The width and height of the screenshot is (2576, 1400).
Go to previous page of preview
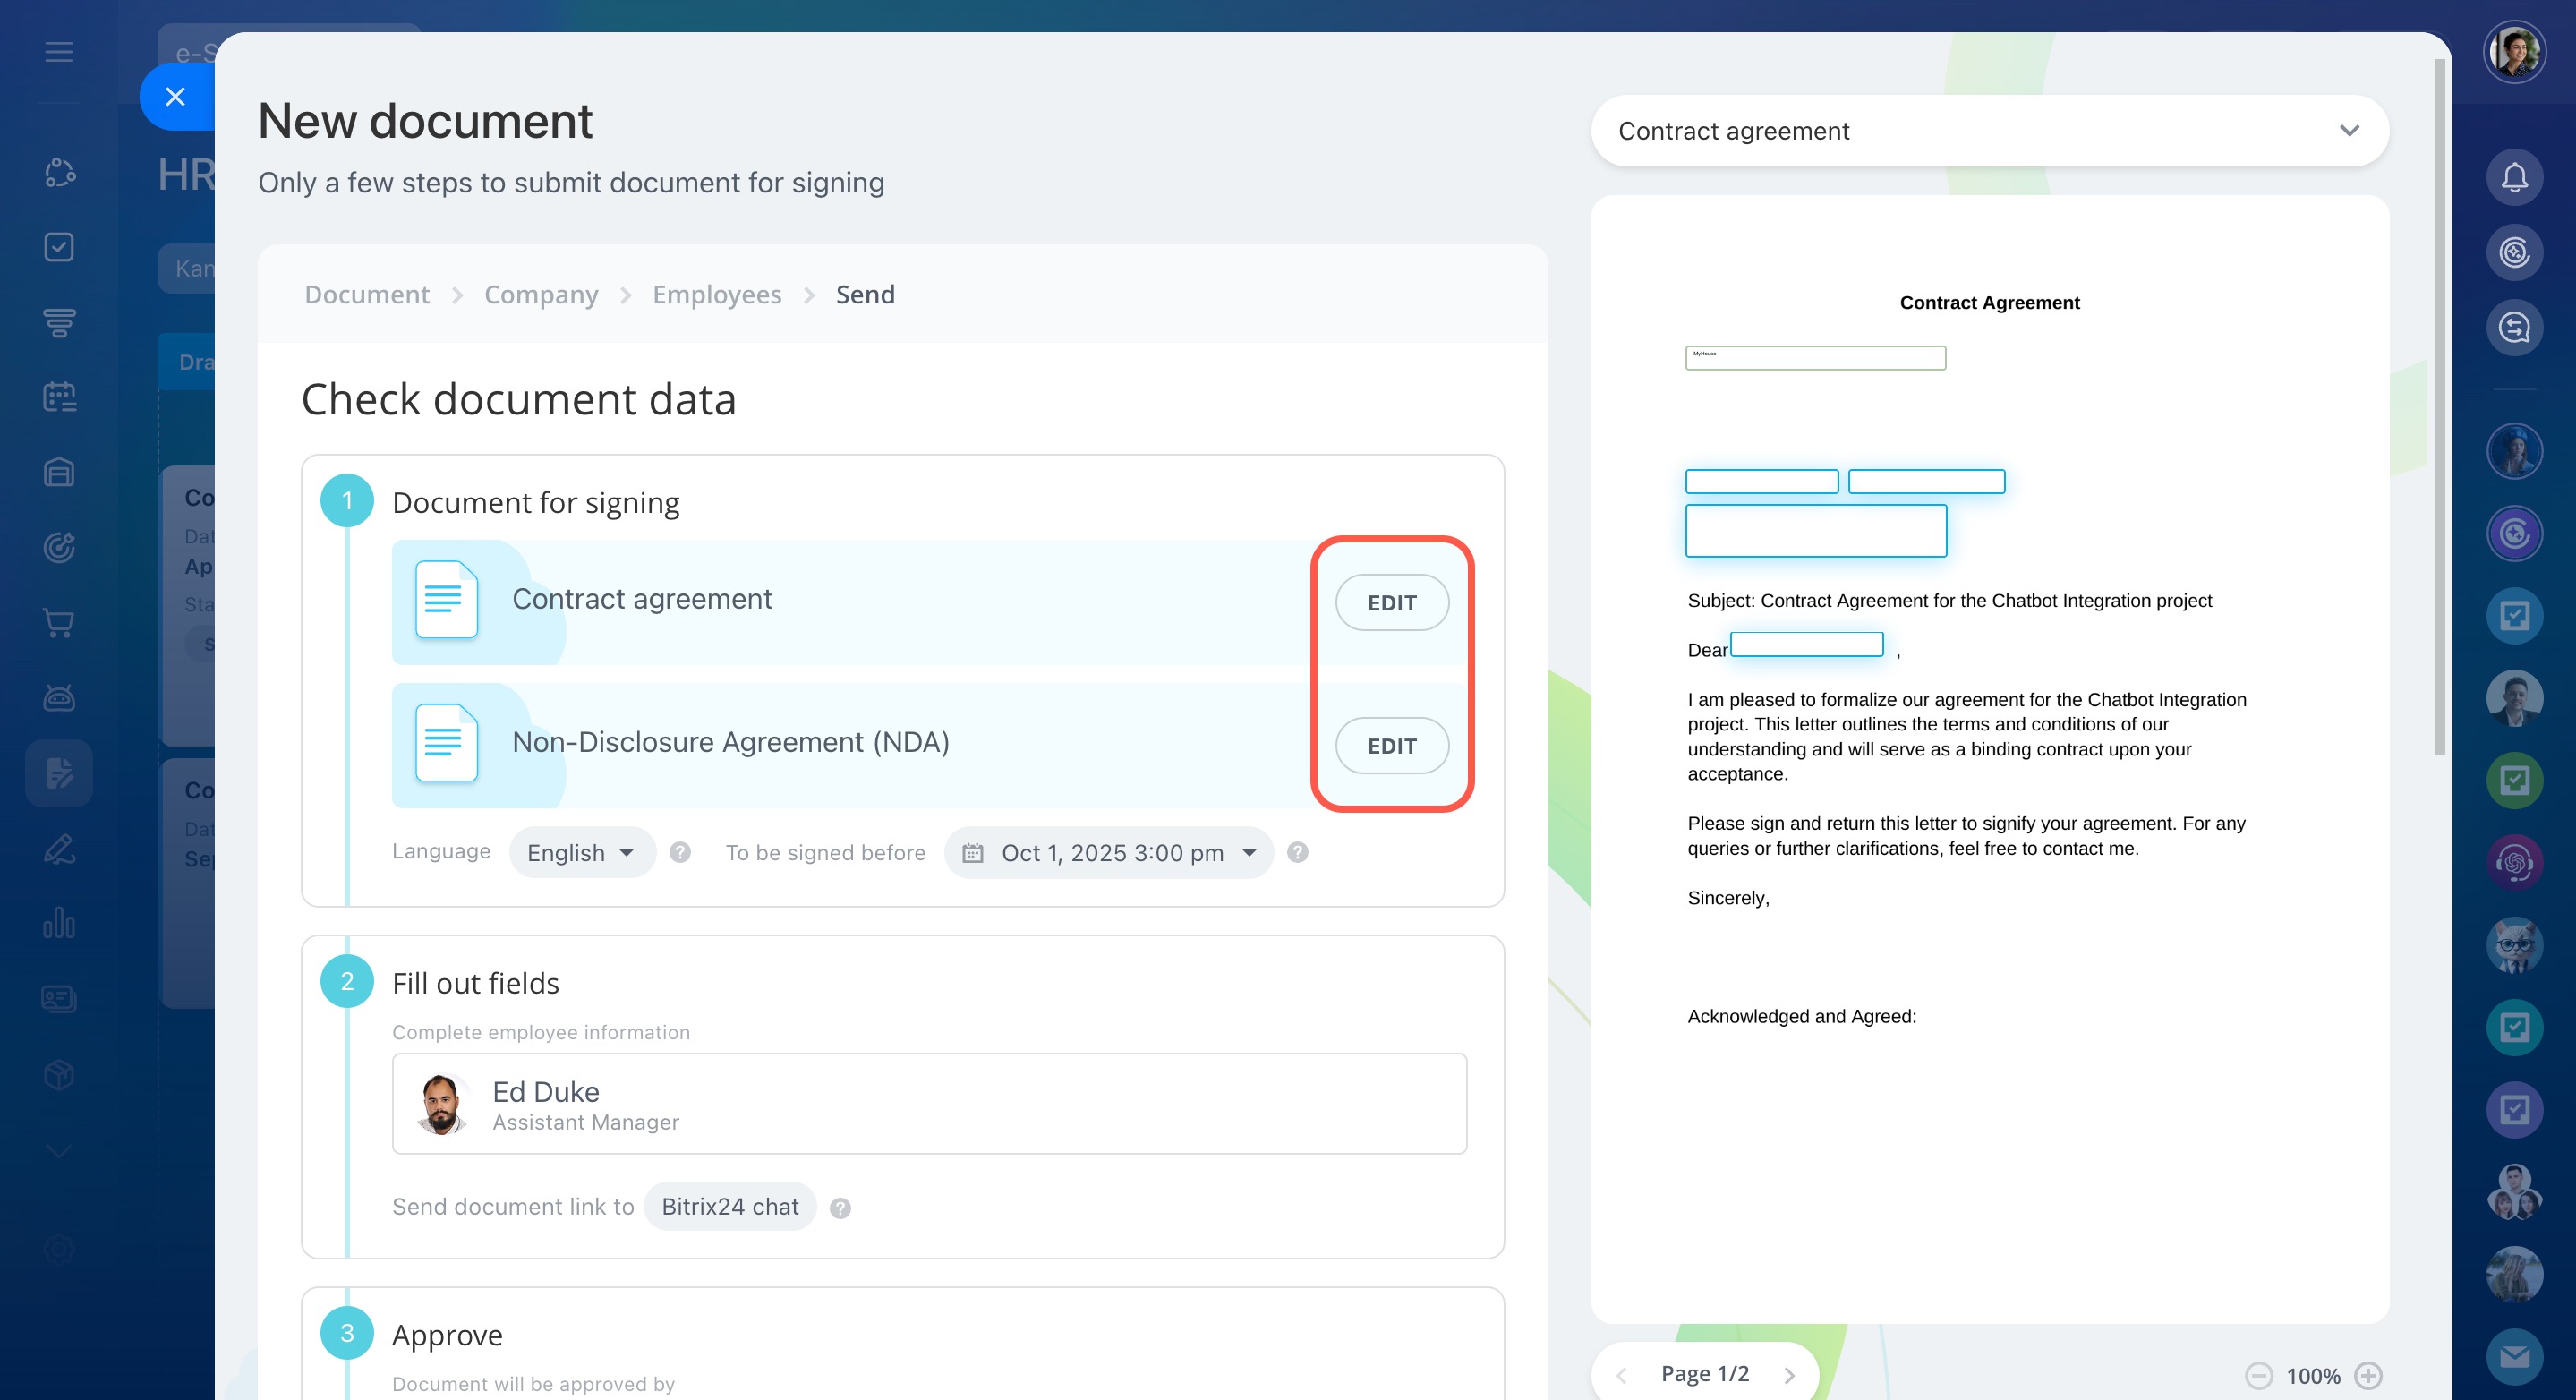point(1622,1376)
